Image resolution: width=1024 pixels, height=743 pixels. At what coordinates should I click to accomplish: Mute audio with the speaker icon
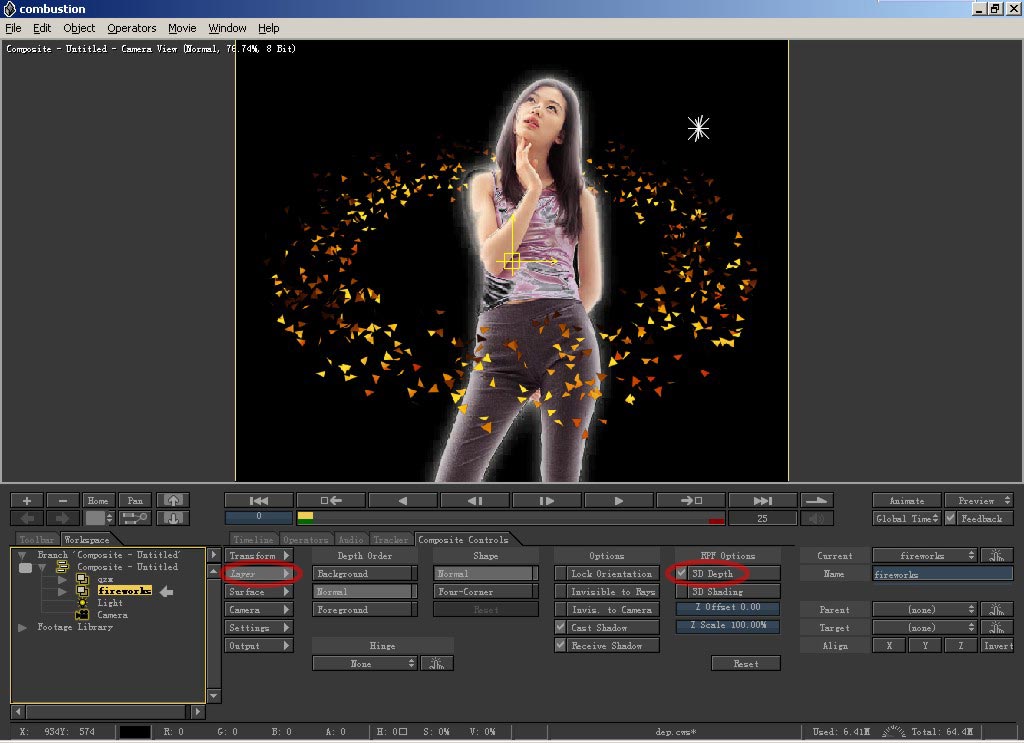point(819,518)
